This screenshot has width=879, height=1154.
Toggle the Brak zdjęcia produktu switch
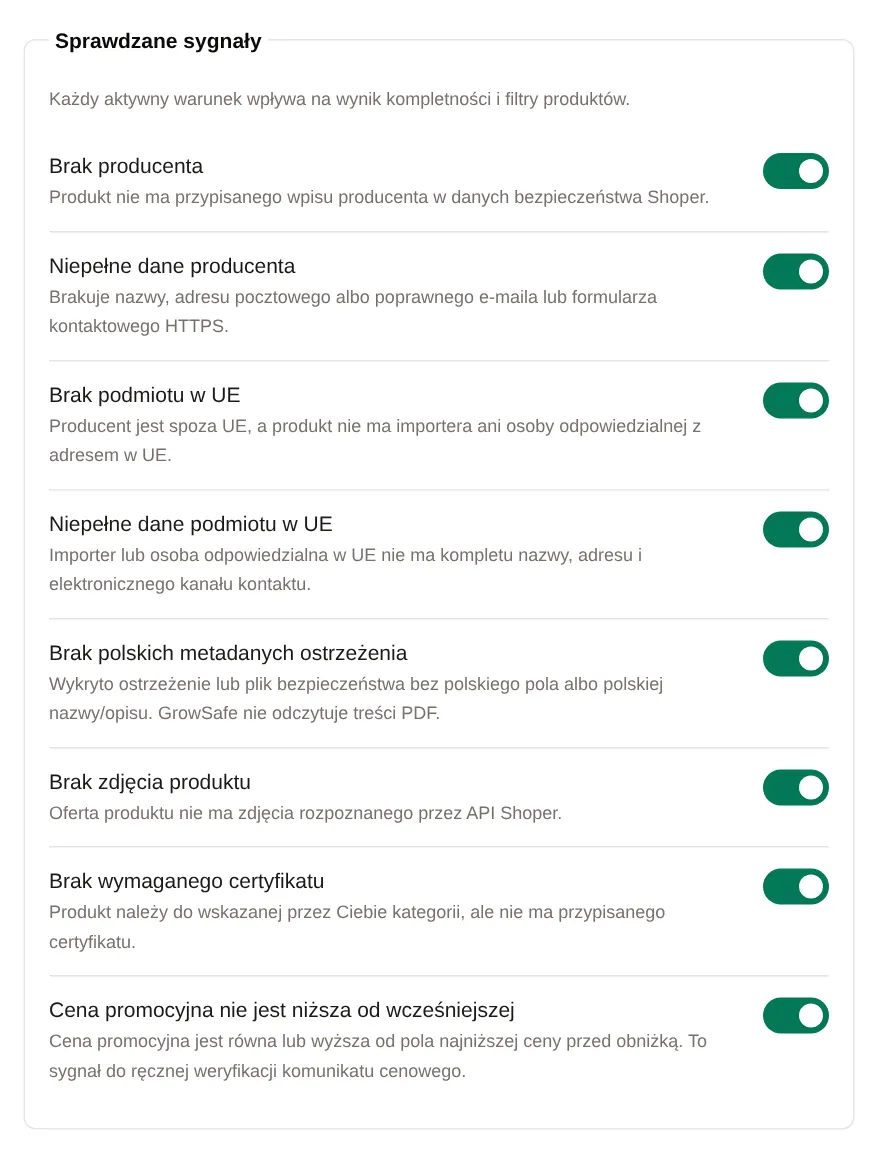click(x=795, y=787)
